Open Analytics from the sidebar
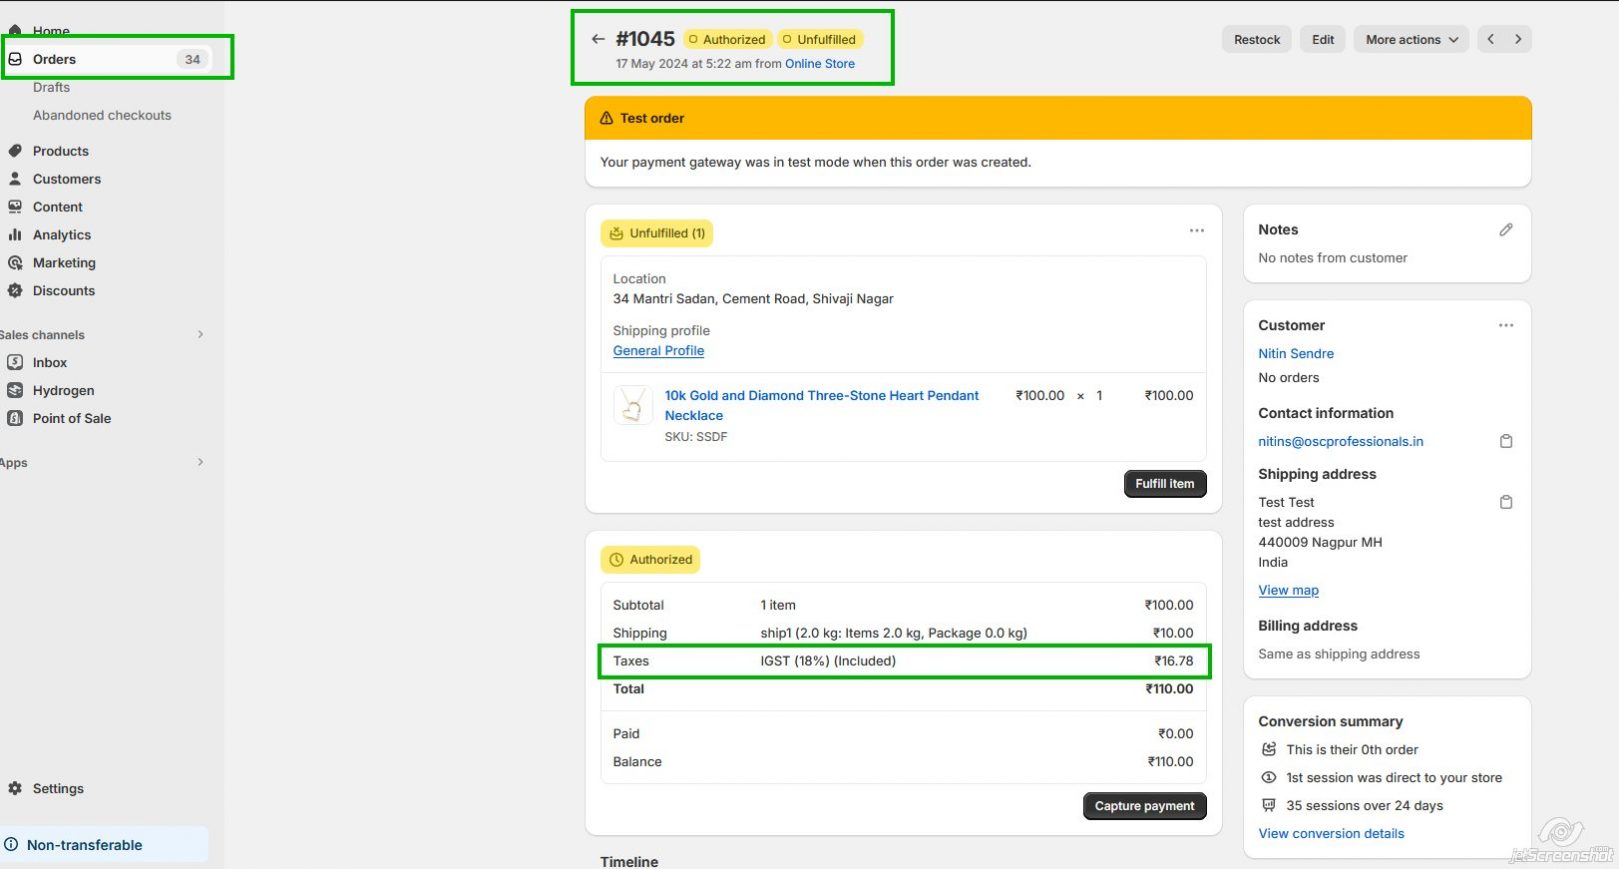This screenshot has height=869, width=1619. click(x=62, y=235)
